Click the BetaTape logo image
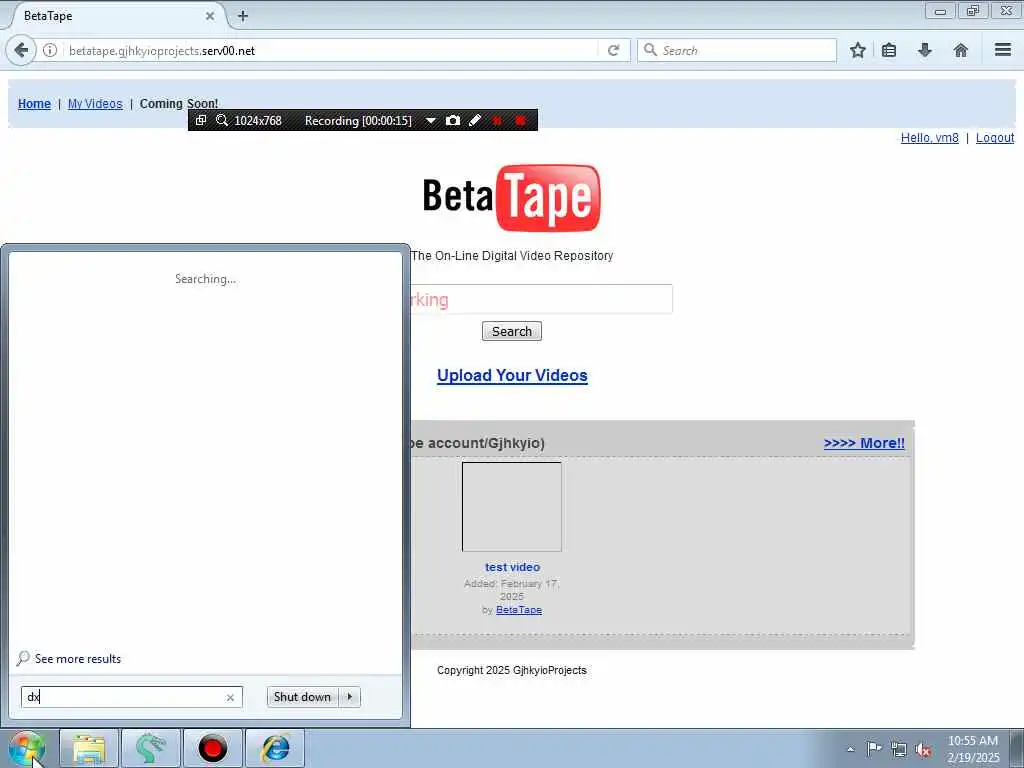This screenshot has height=768, width=1024. click(x=511, y=198)
